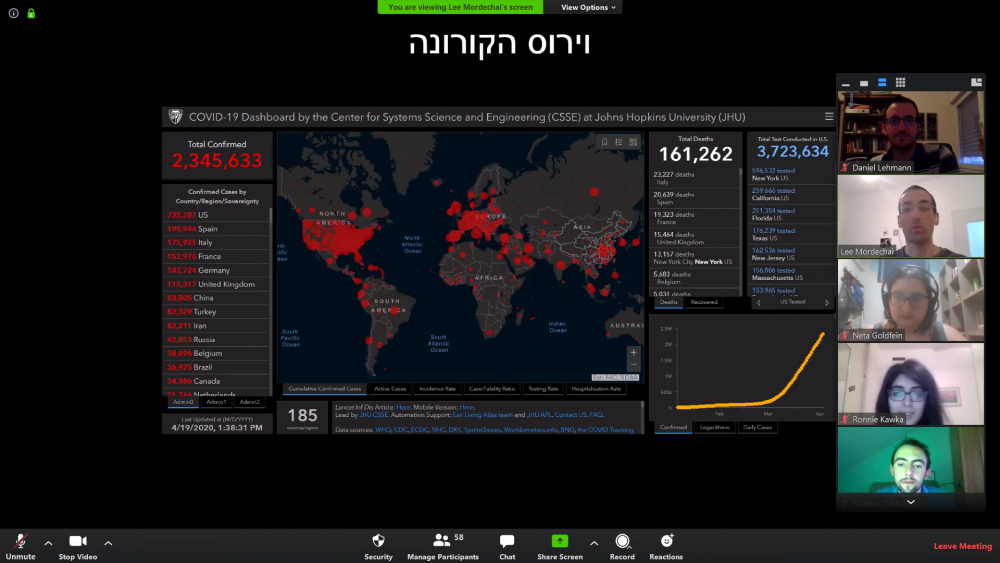Click the green Share Screen icon

coord(559,541)
